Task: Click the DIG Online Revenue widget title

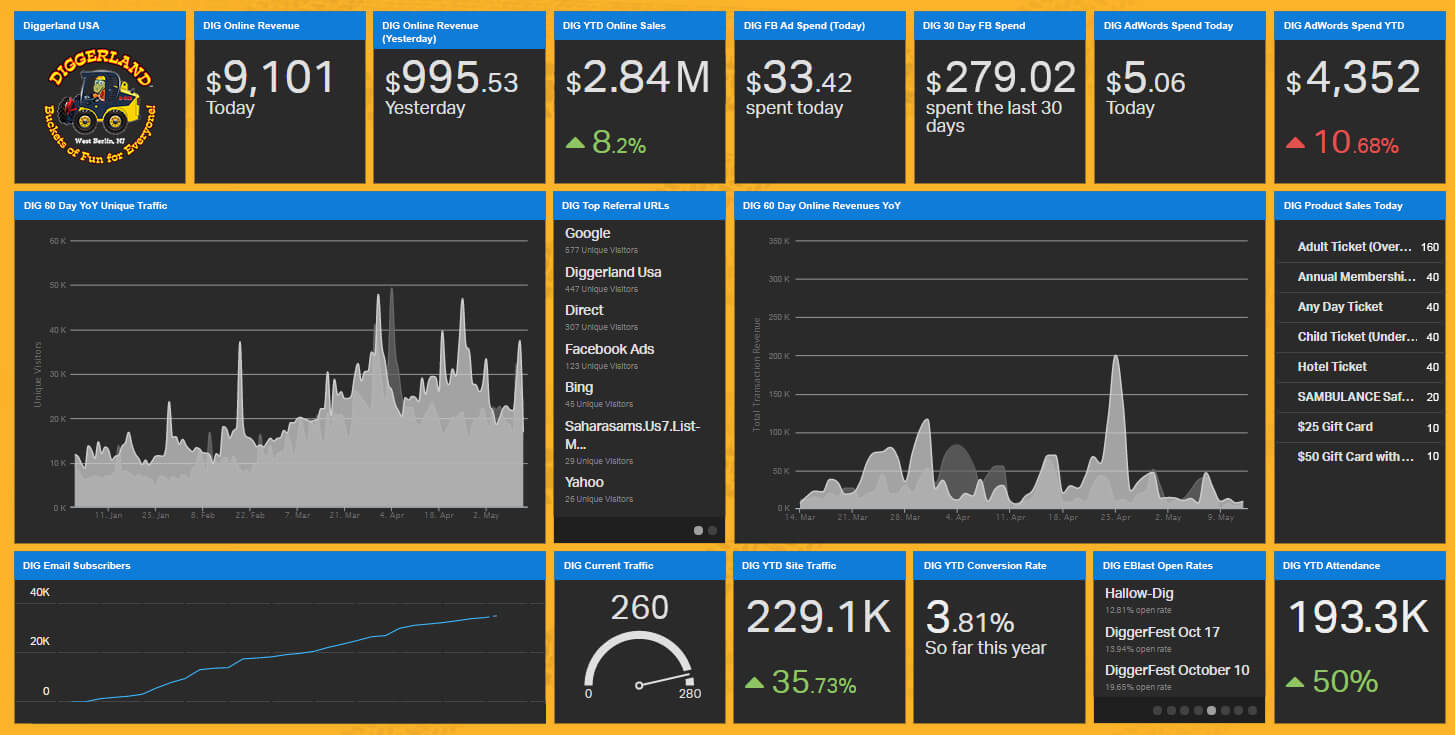Action: pos(251,26)
